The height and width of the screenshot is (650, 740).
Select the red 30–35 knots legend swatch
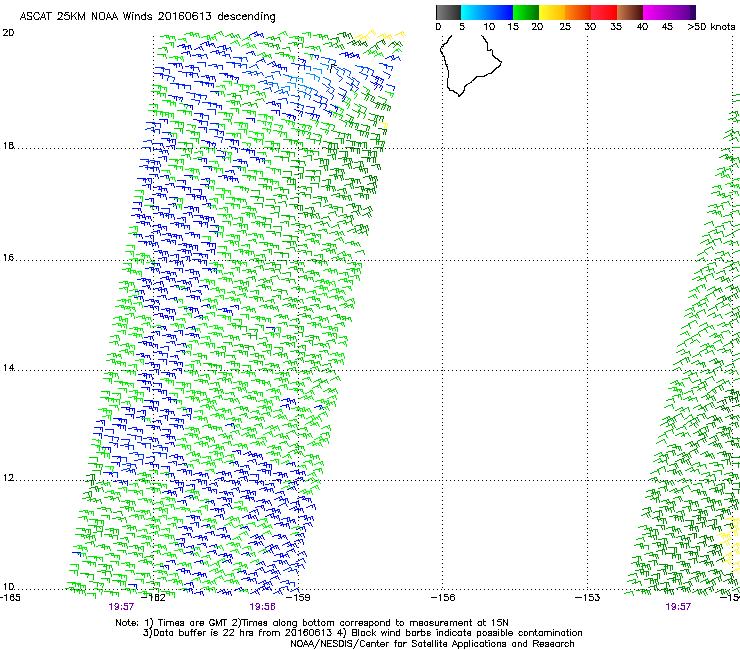604,12
